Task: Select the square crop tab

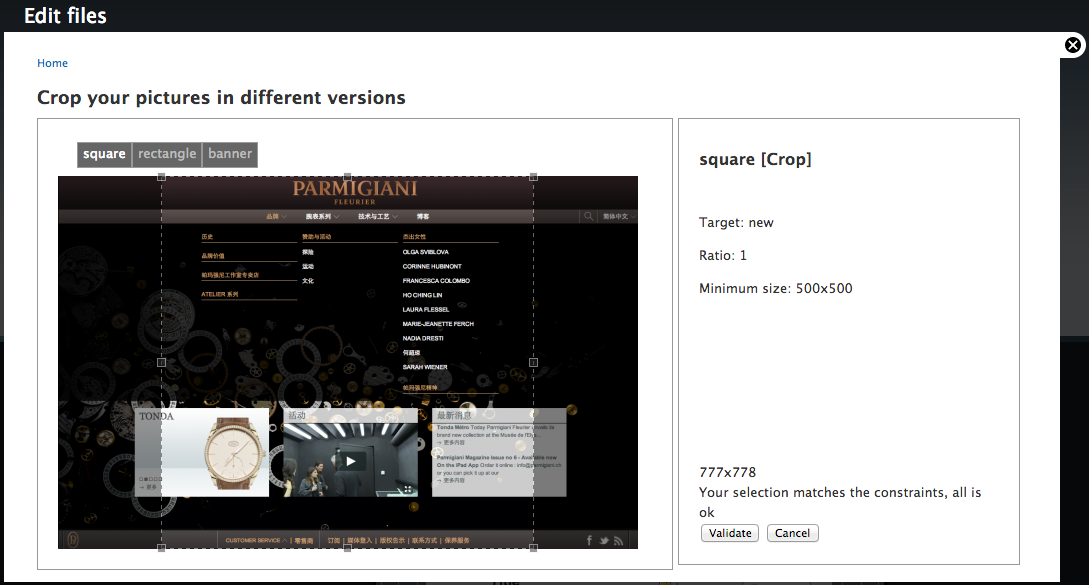Action: [104, 154]
